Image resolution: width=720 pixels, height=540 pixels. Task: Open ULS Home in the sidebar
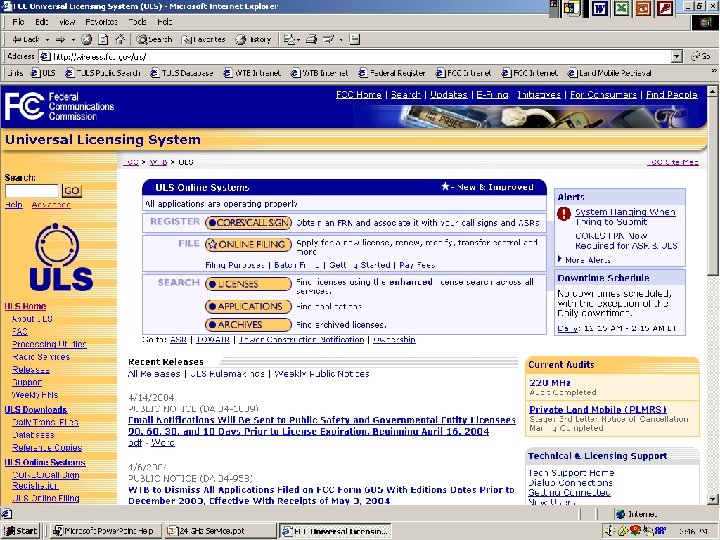click(x=25, y=306)
